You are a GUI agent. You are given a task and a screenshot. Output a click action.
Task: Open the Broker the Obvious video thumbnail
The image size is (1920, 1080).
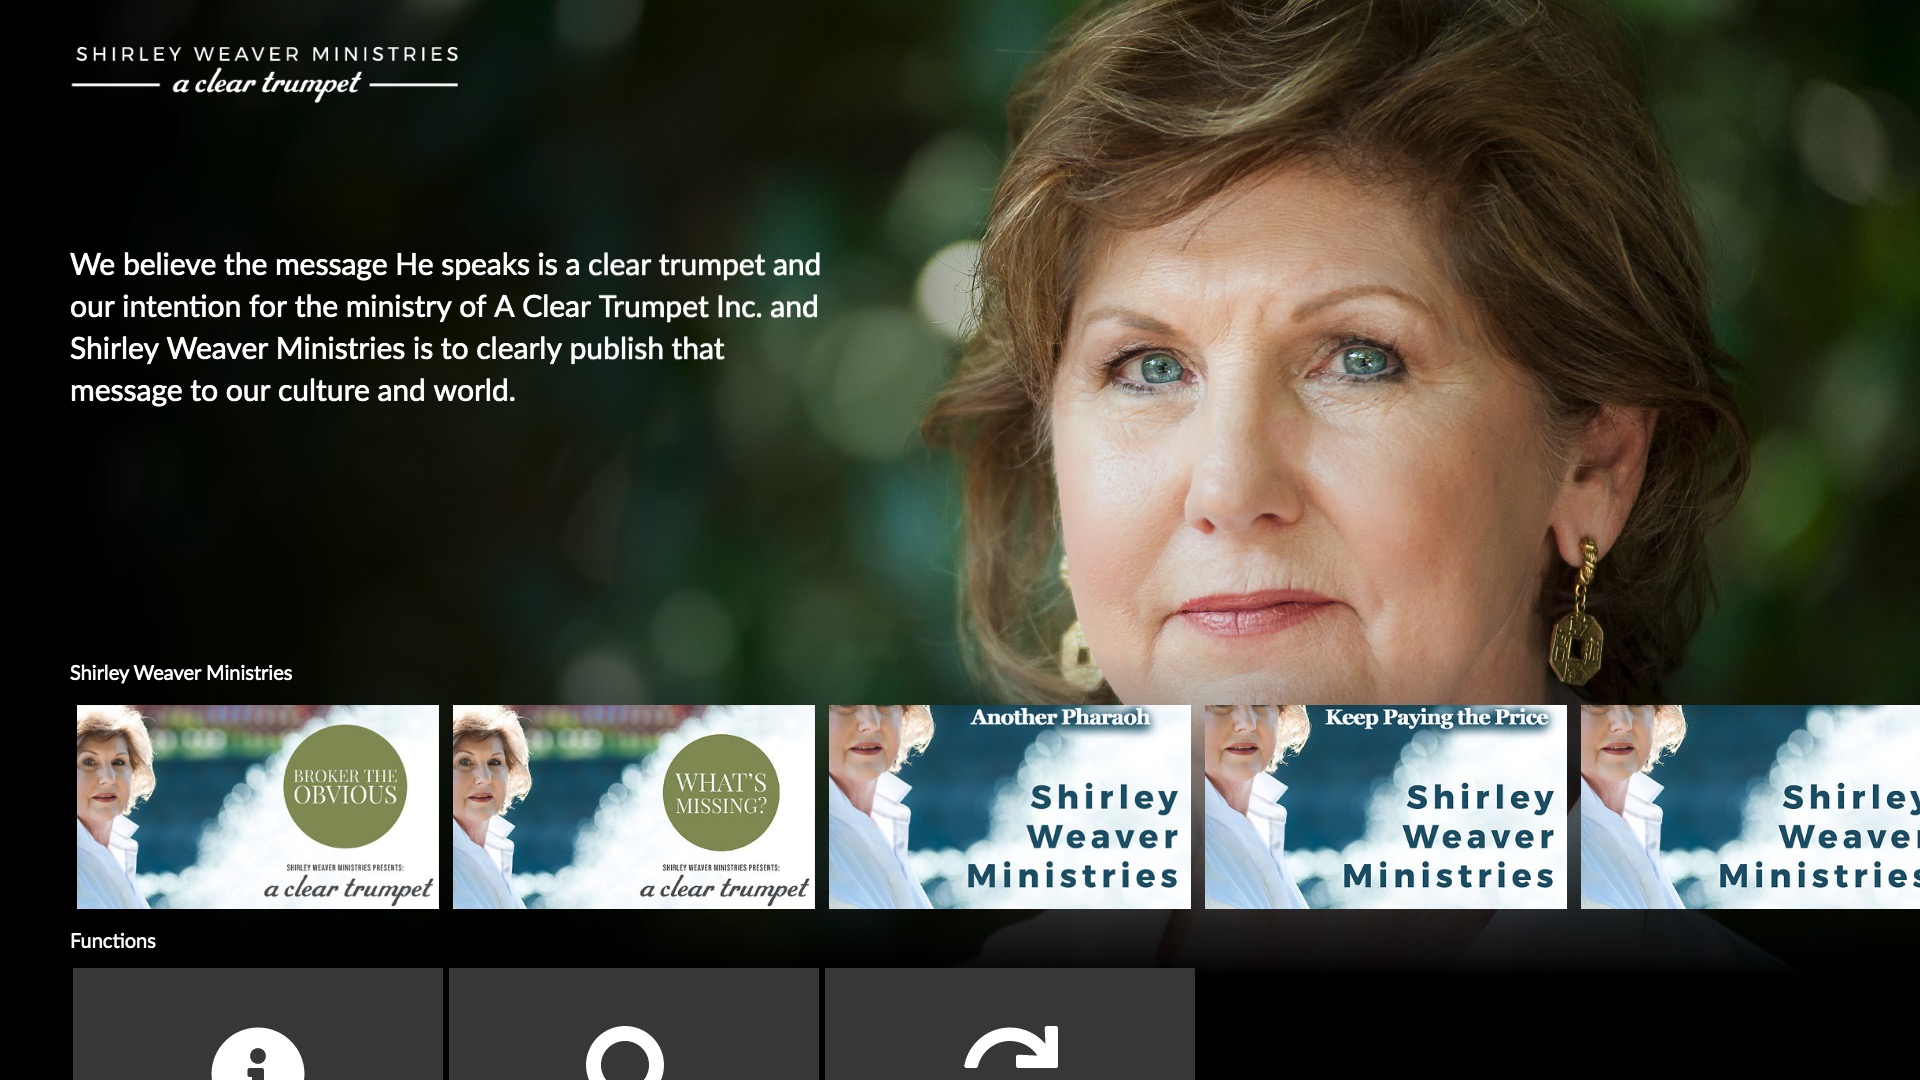(258, 807)
